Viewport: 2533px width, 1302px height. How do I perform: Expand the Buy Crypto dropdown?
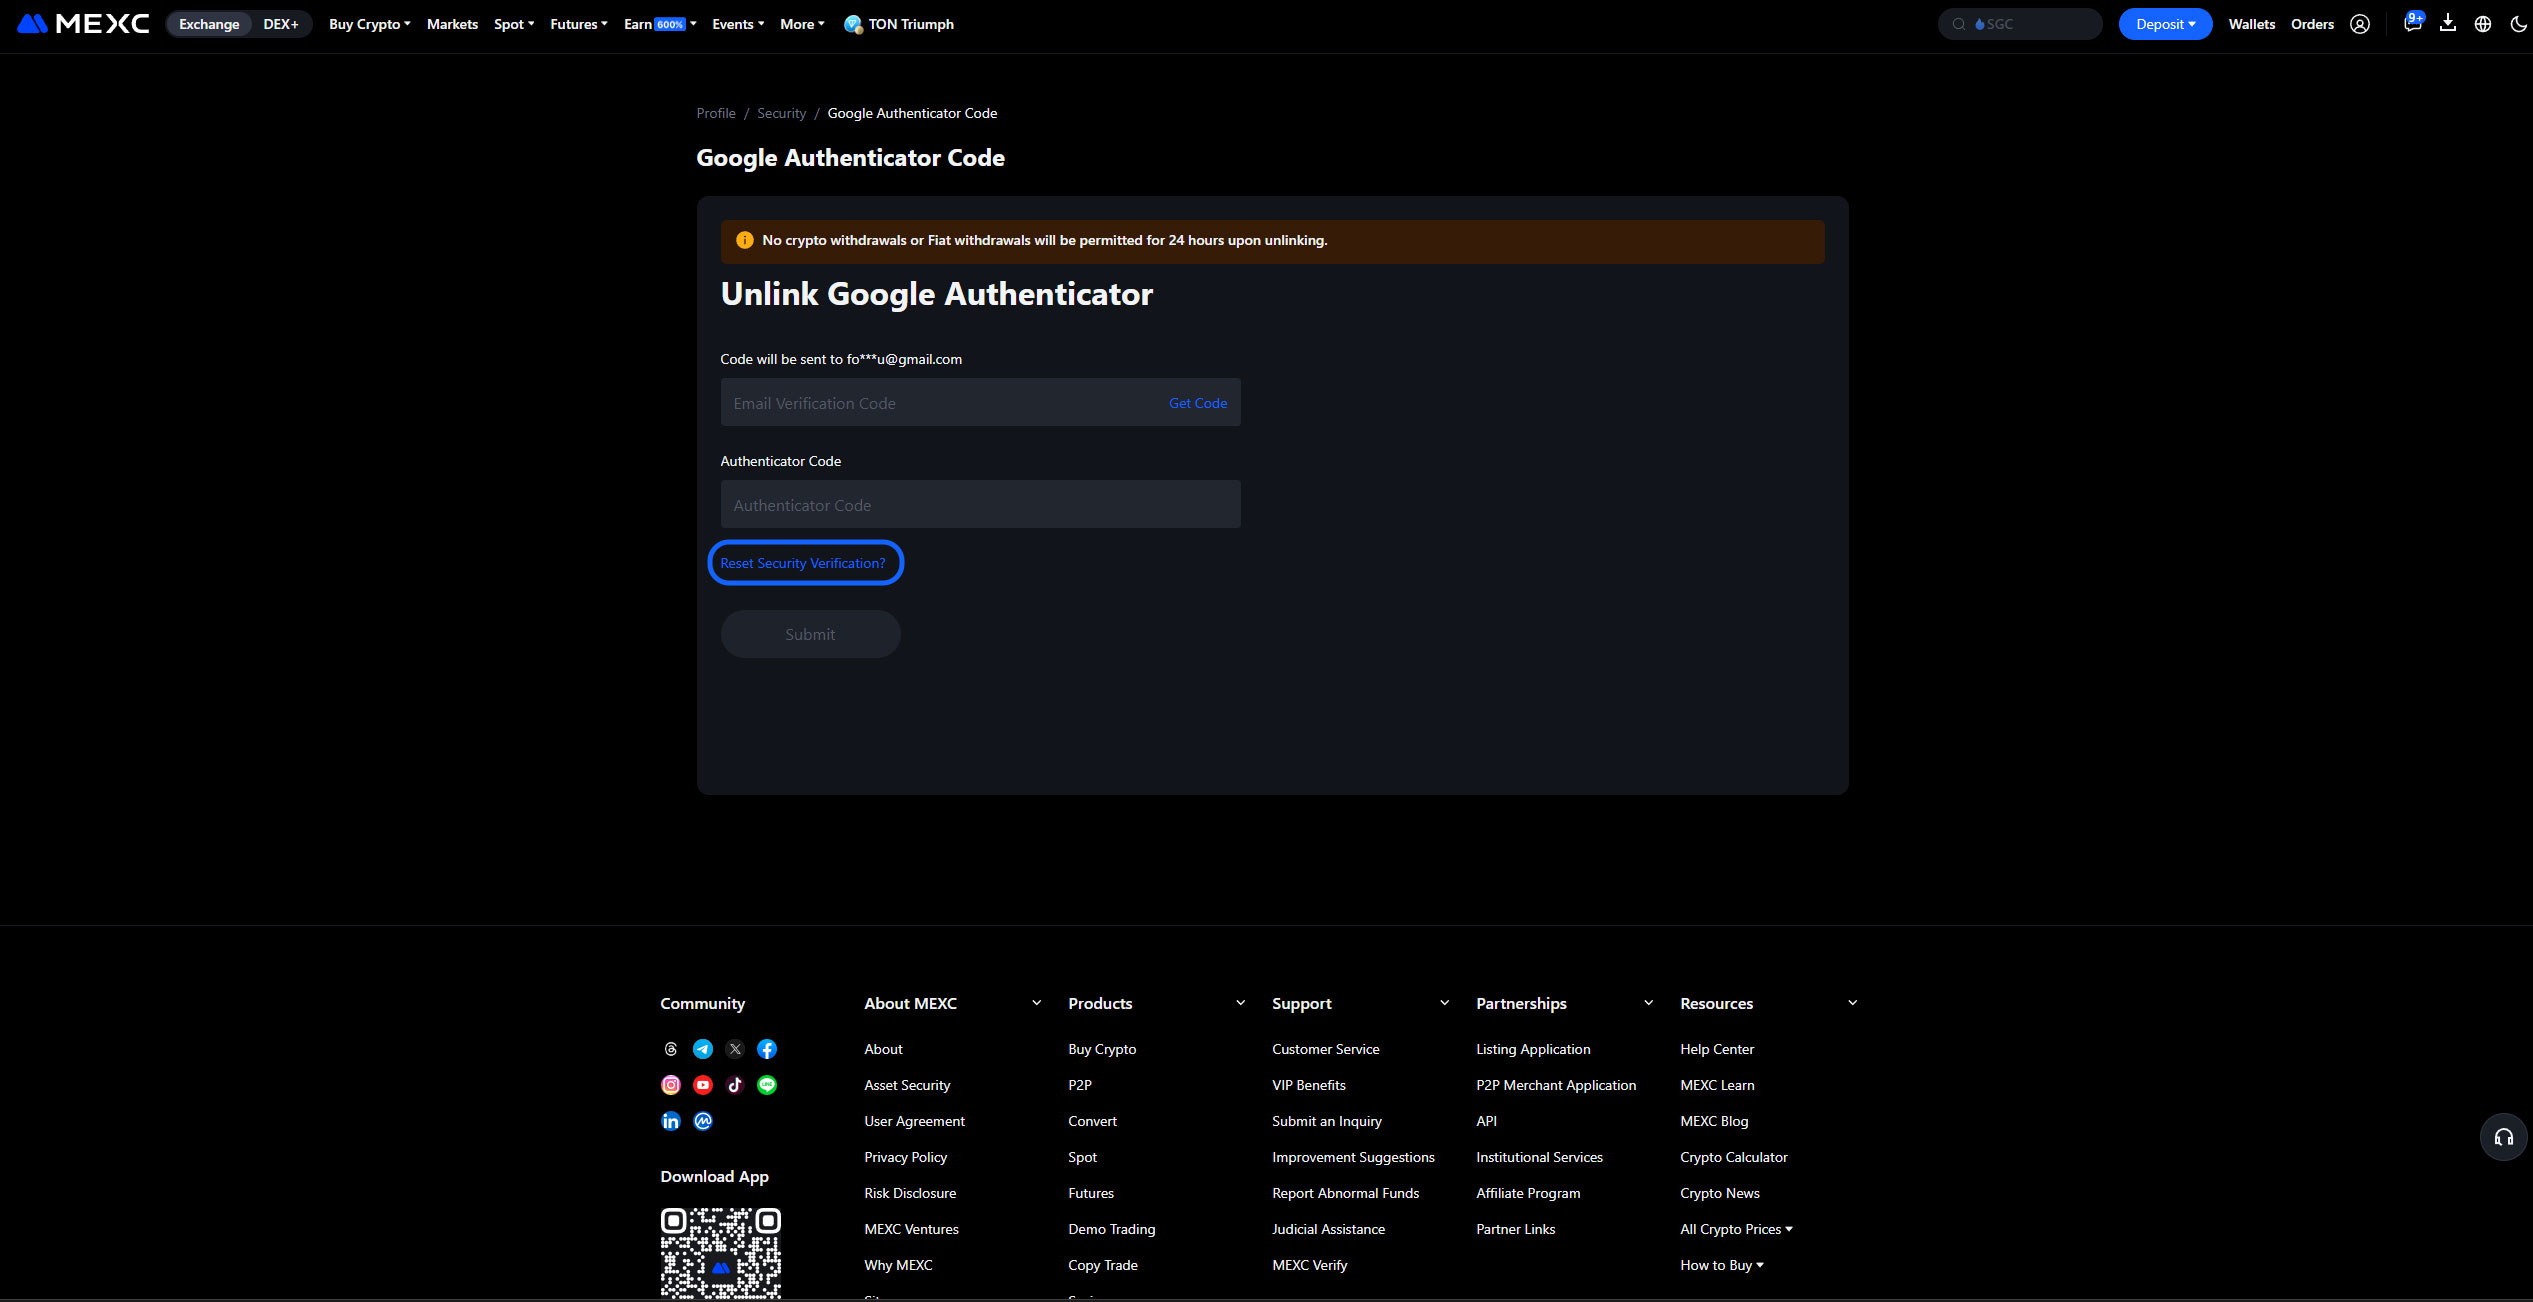(370, 24)
